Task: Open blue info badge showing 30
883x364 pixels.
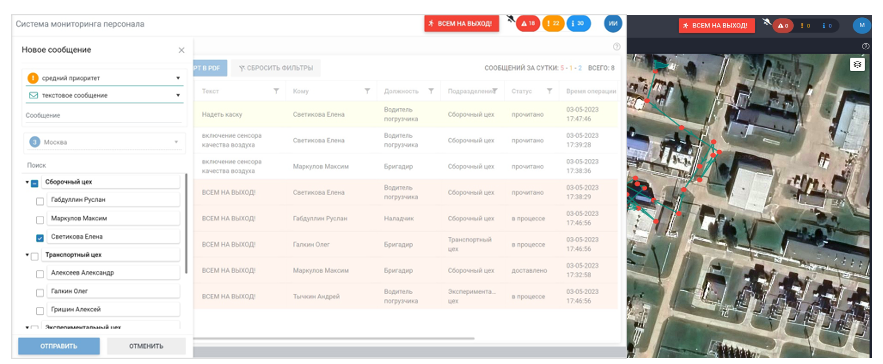Action: (578, 24)
